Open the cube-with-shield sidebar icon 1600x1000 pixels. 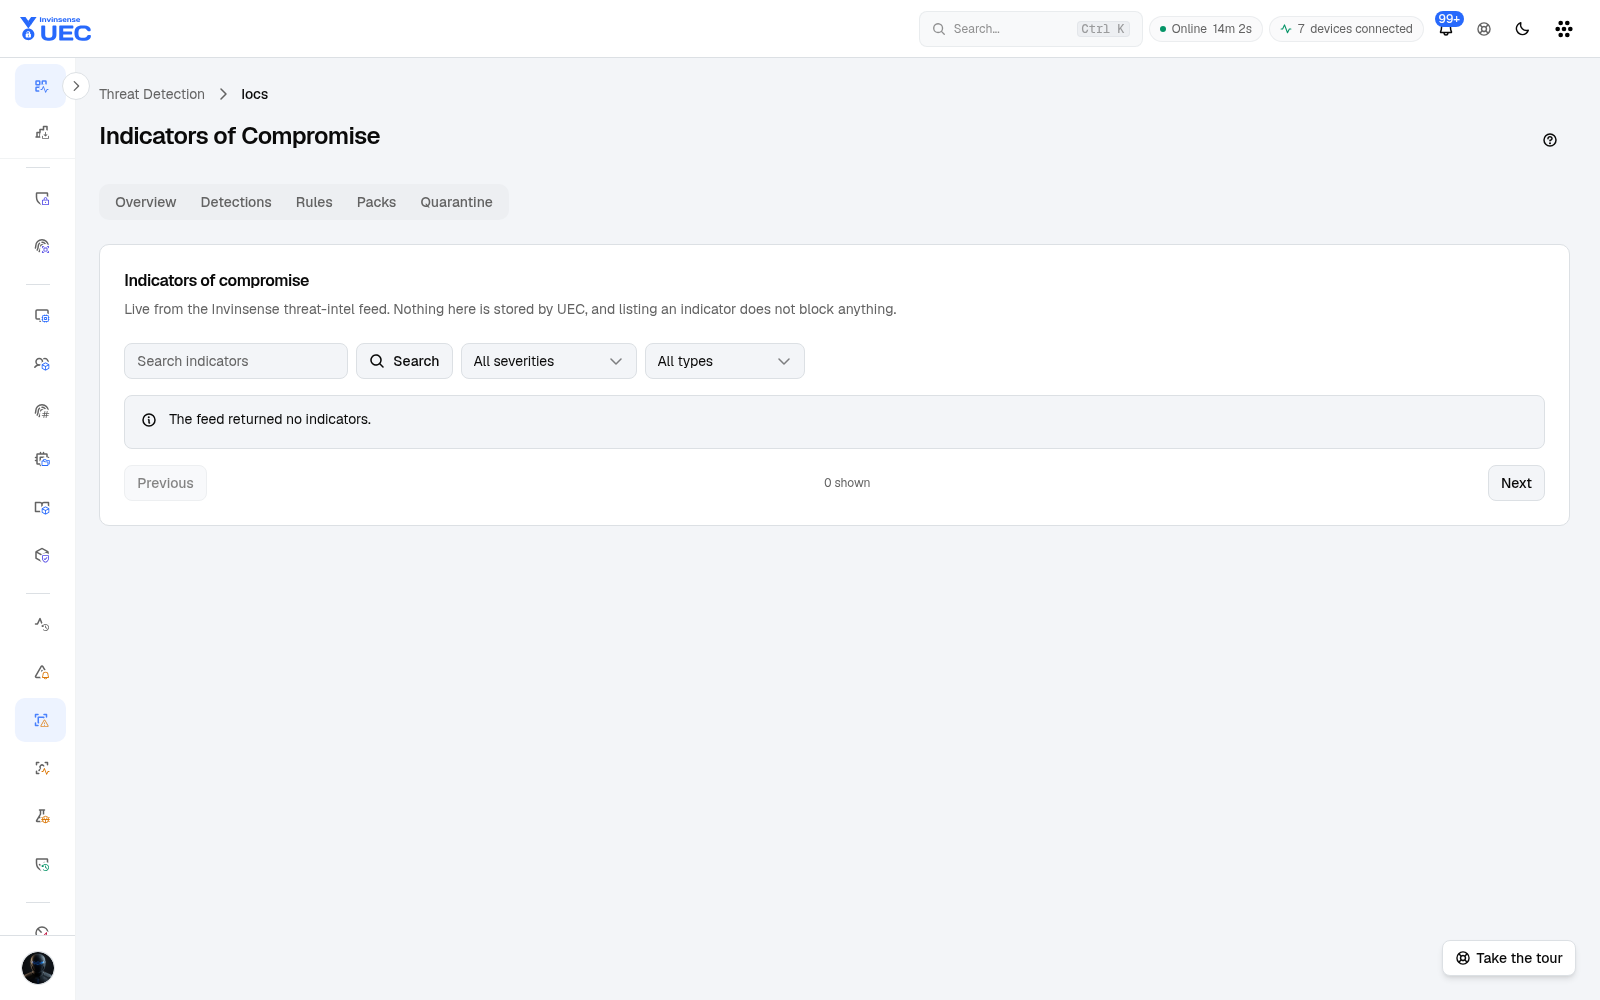point(41,555)
